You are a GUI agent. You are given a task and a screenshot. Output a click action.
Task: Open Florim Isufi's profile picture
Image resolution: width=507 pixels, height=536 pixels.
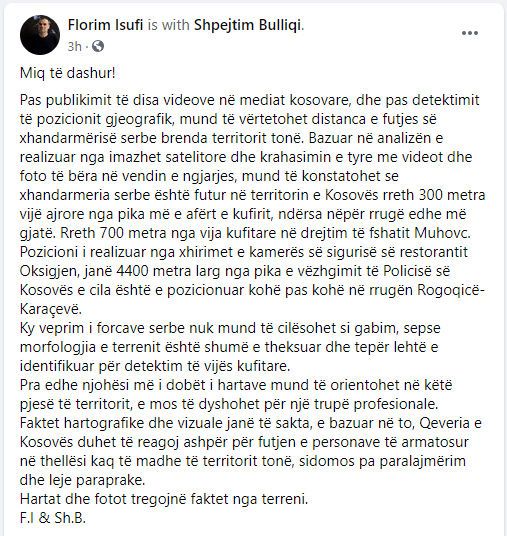click(x=40, y=35)
